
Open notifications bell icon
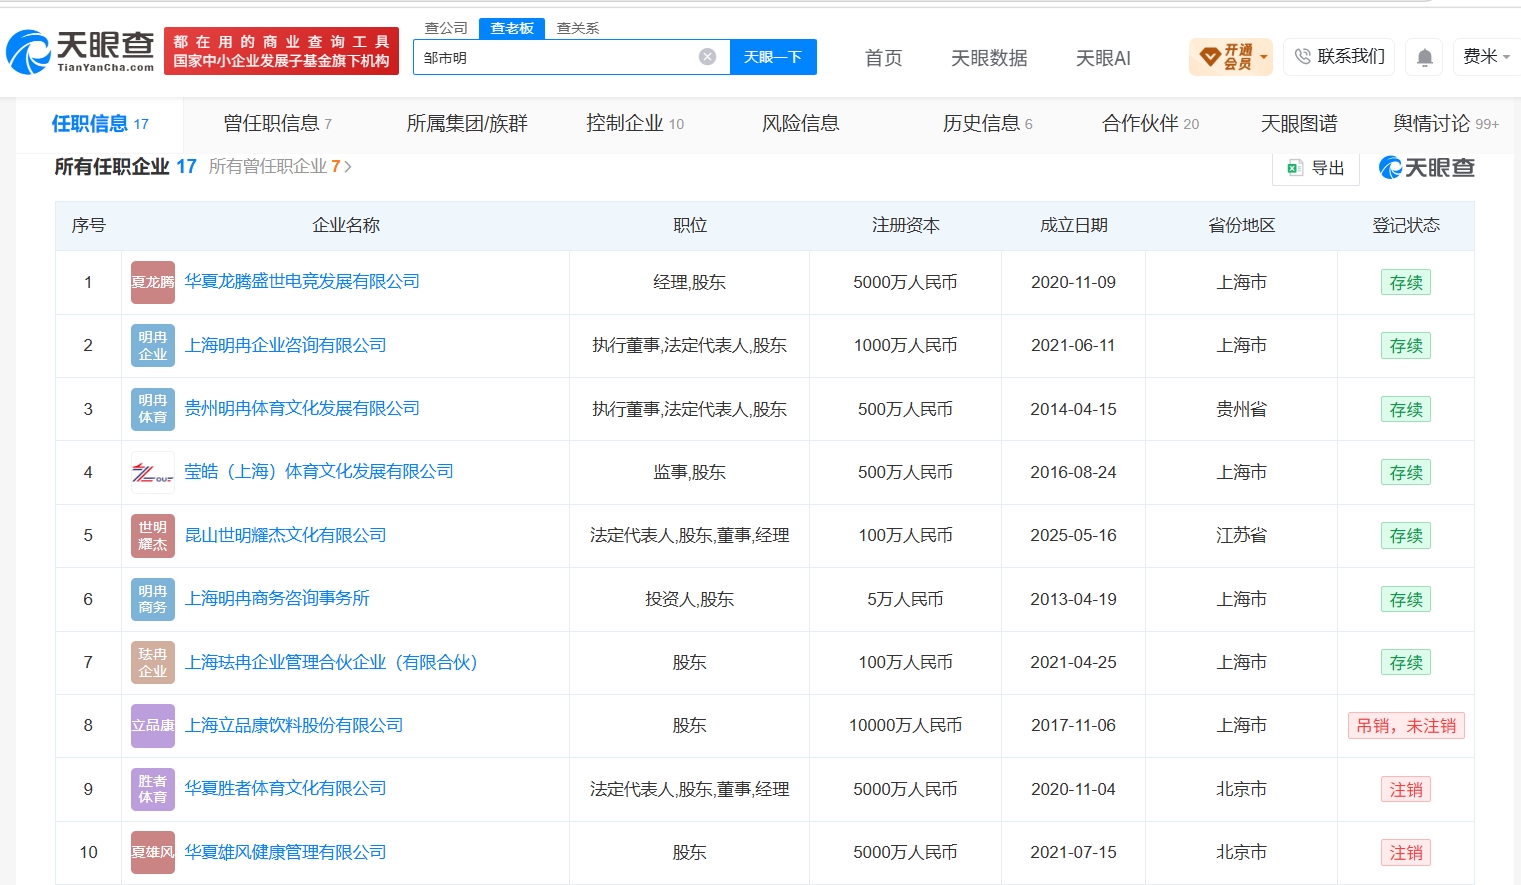1425,58
